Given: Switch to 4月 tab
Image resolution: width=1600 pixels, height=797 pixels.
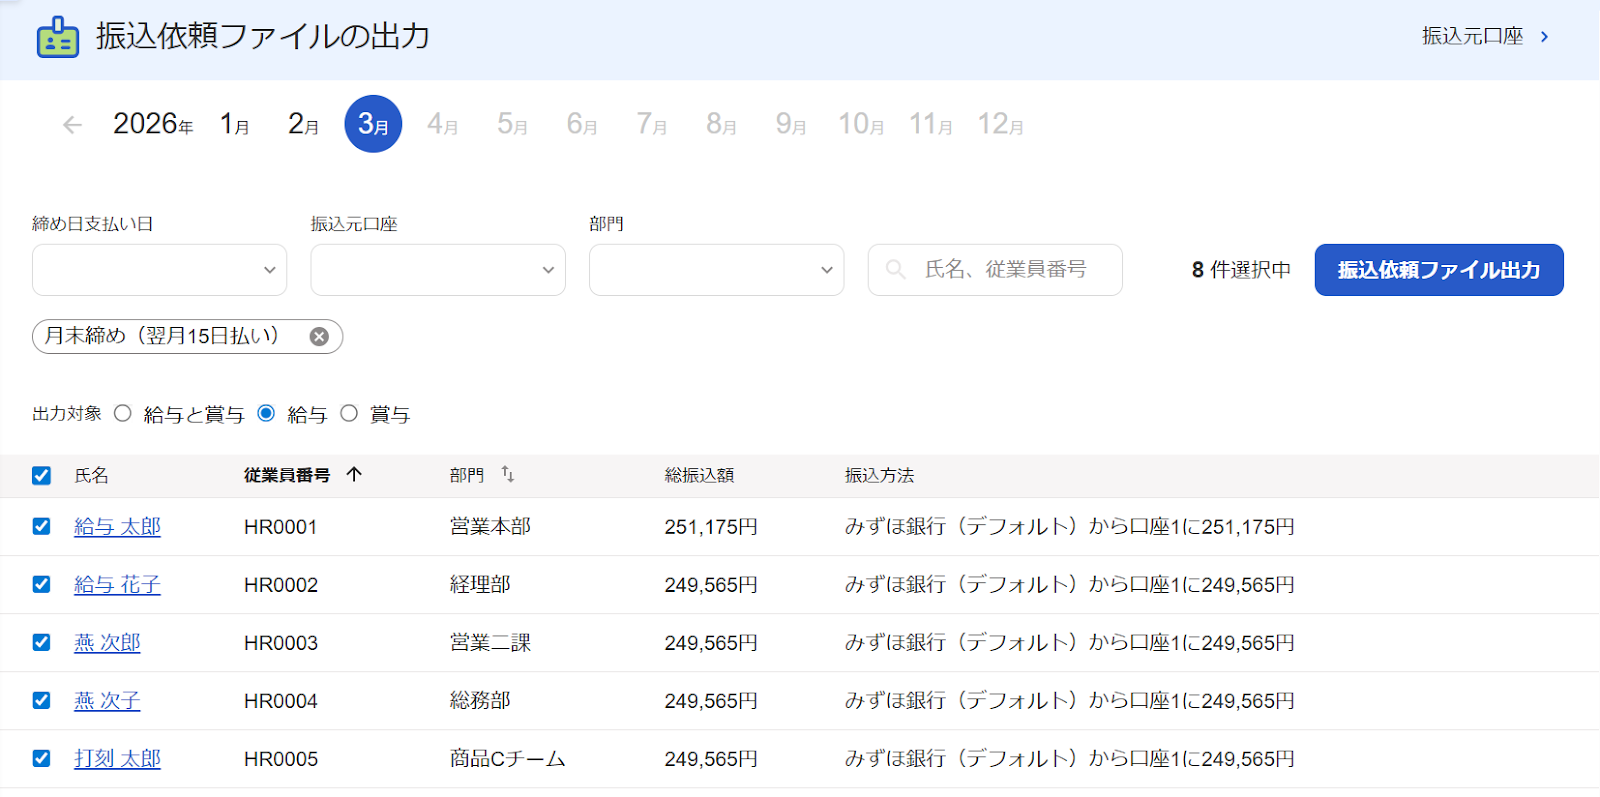Looking at the screenshot, I should 443,125.
